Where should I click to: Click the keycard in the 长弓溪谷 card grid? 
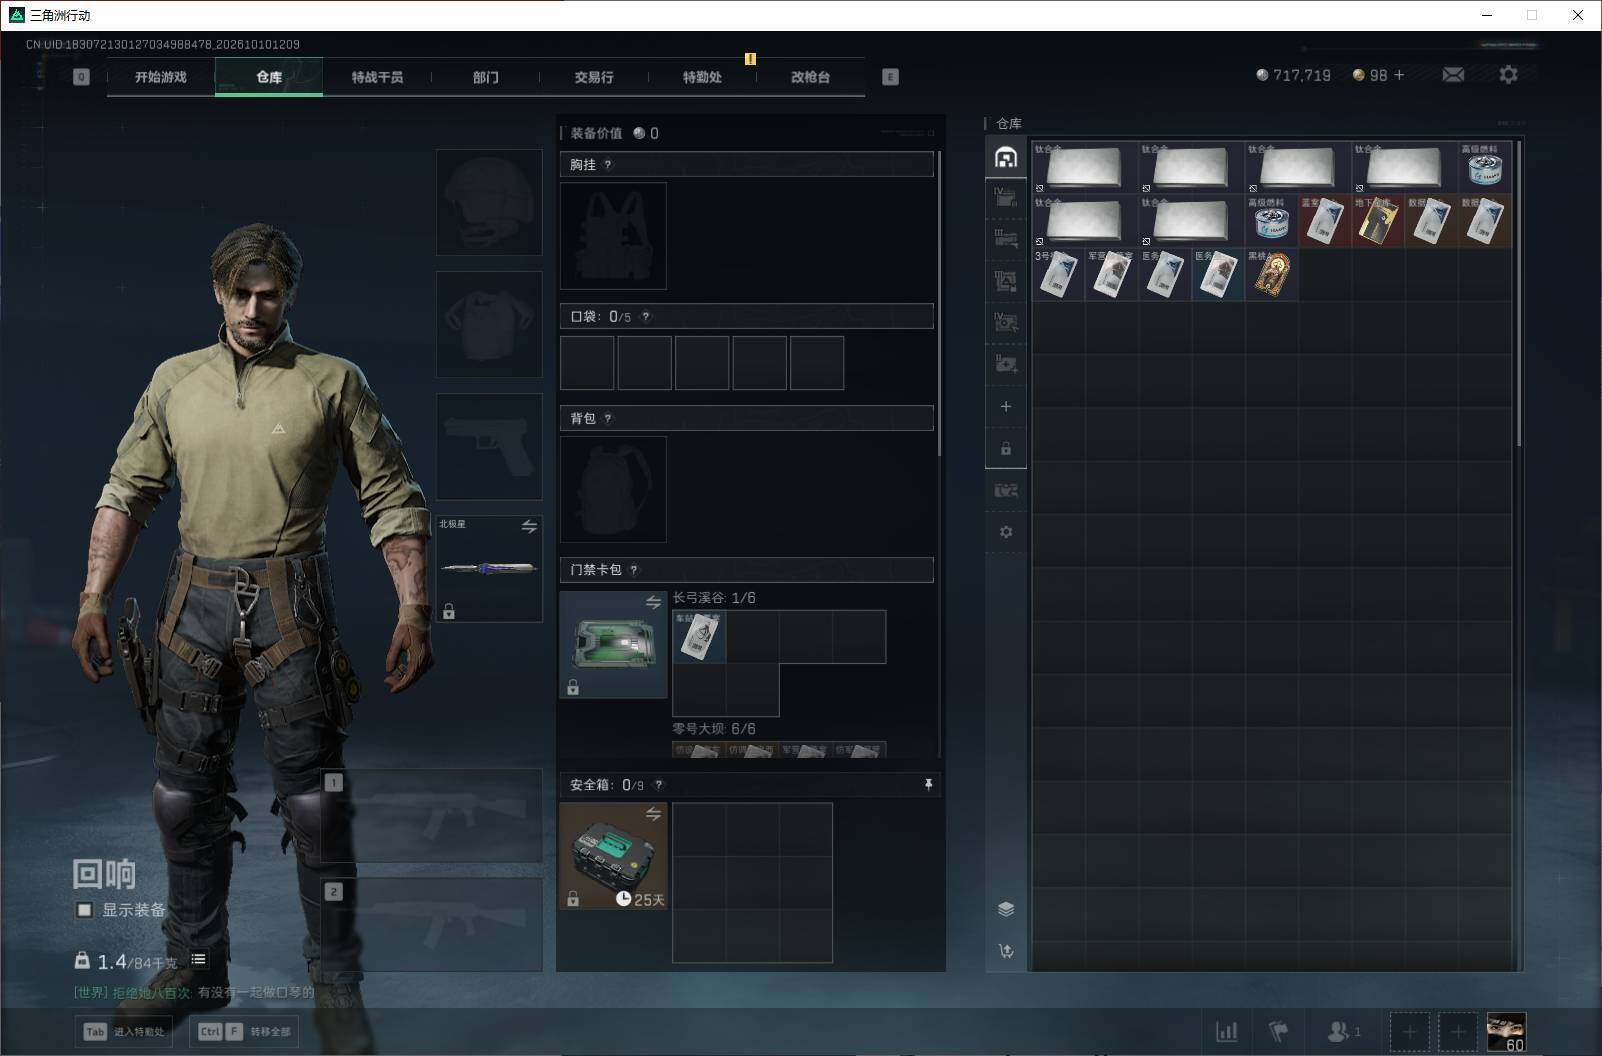pyautogui.click(x=699, y=636)
